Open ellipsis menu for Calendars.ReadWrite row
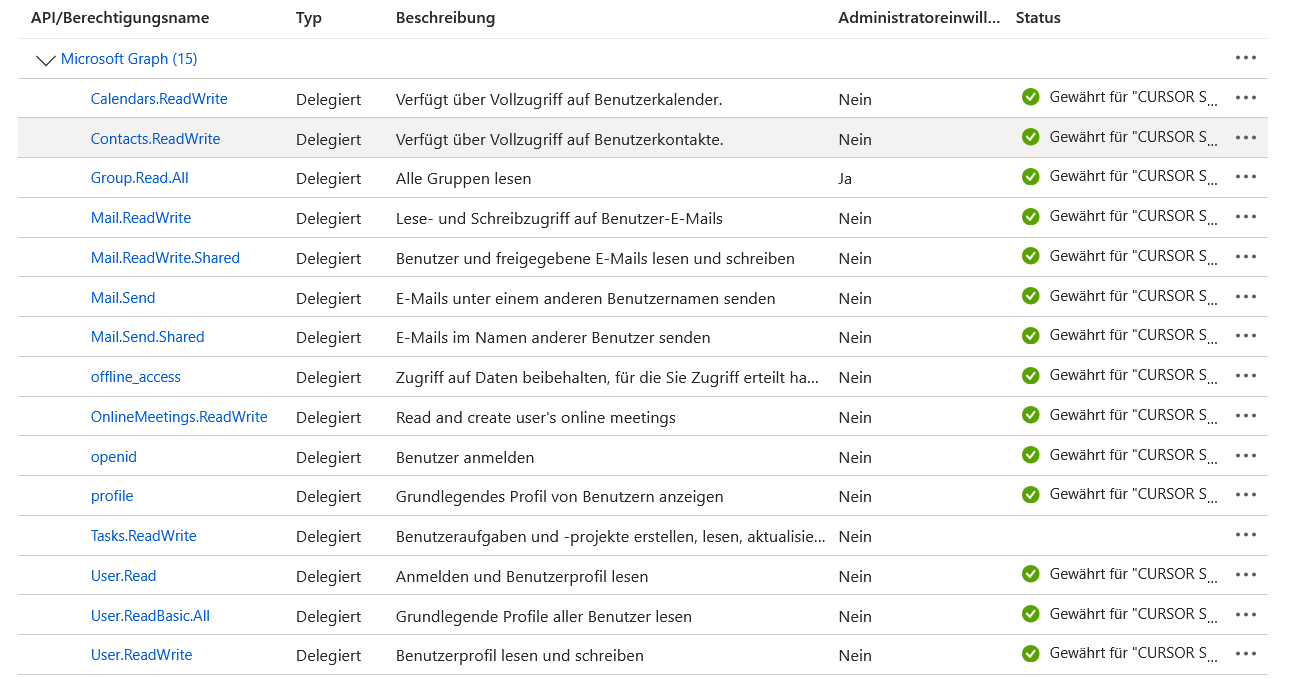Screen dimensions: 1296x678 click(1245, 97)
